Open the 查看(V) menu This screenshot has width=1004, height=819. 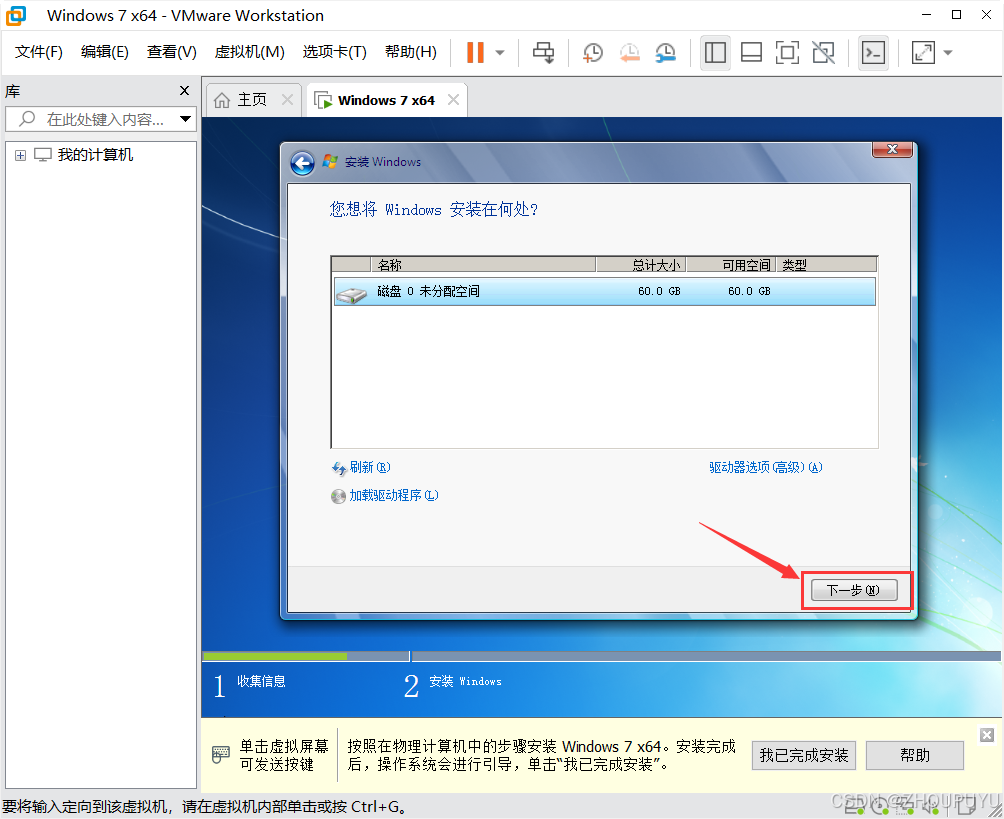click(x=171, y=52)
